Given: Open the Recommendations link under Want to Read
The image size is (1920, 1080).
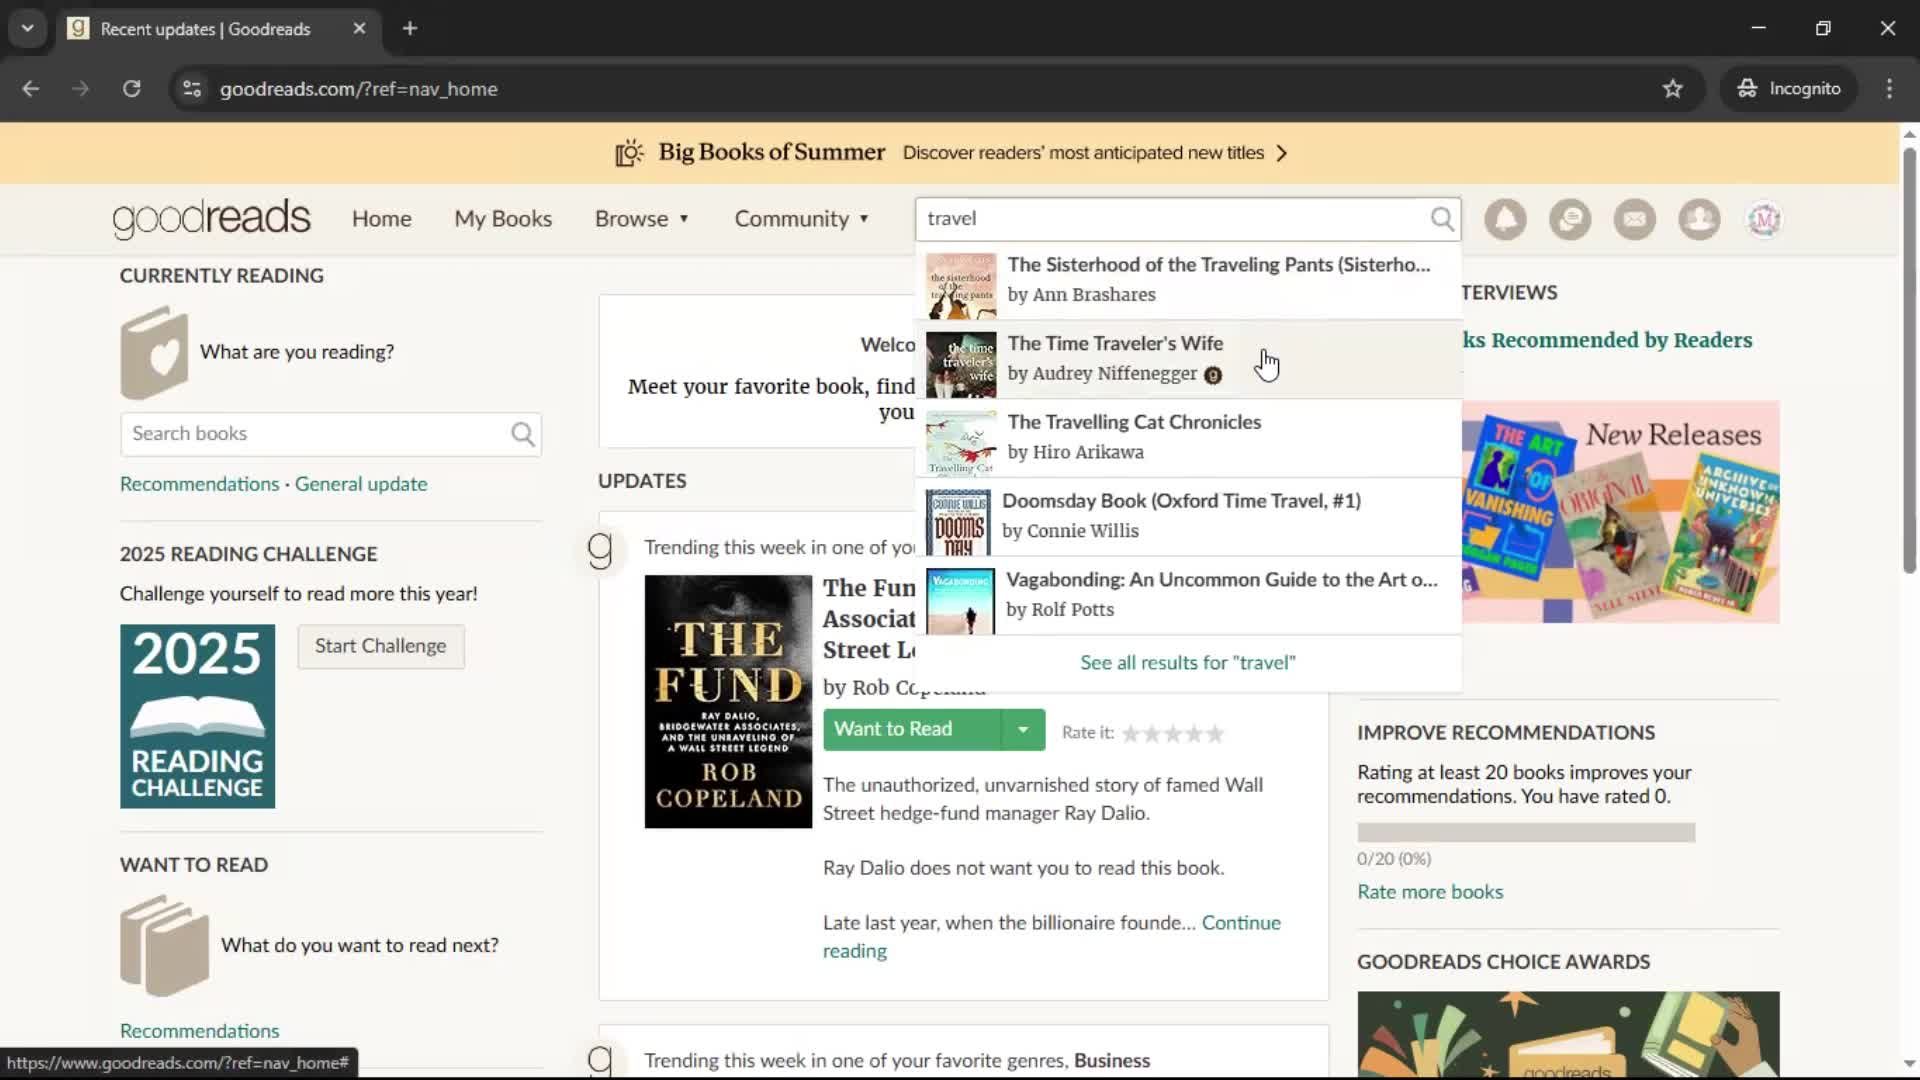Looking at the screenshot, I should 199,1031.
